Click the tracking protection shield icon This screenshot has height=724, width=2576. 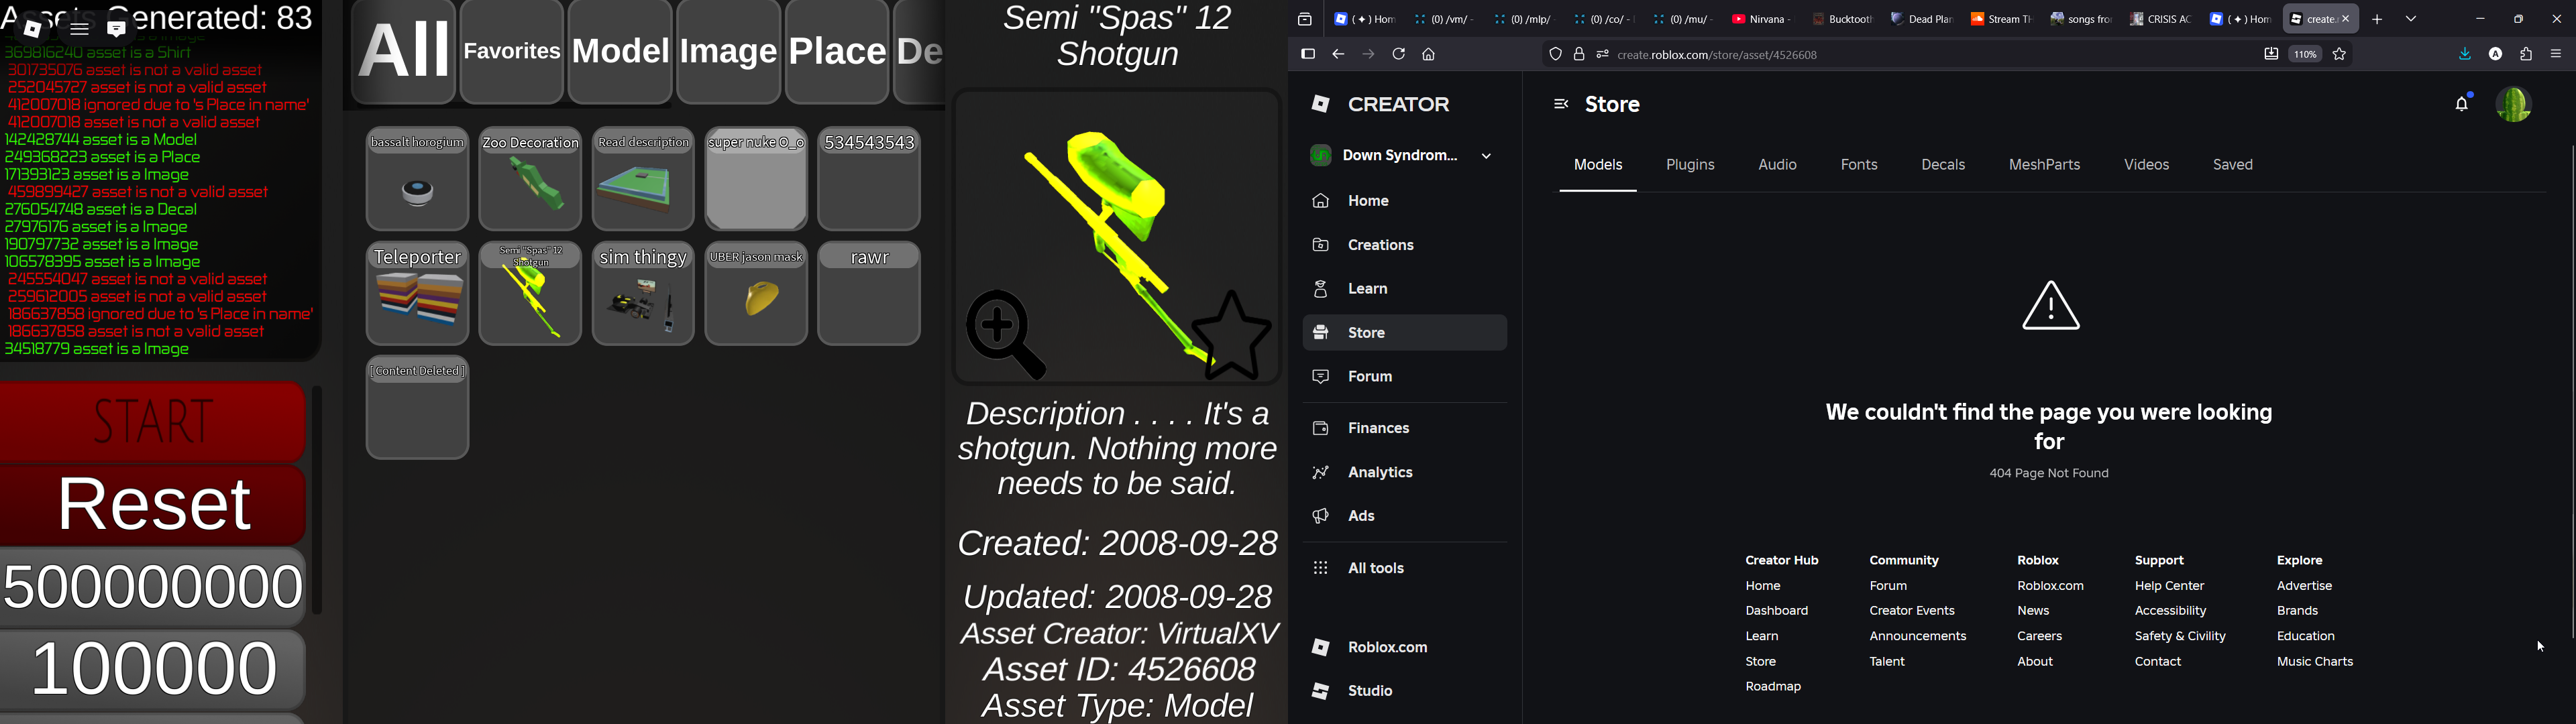1555,55
